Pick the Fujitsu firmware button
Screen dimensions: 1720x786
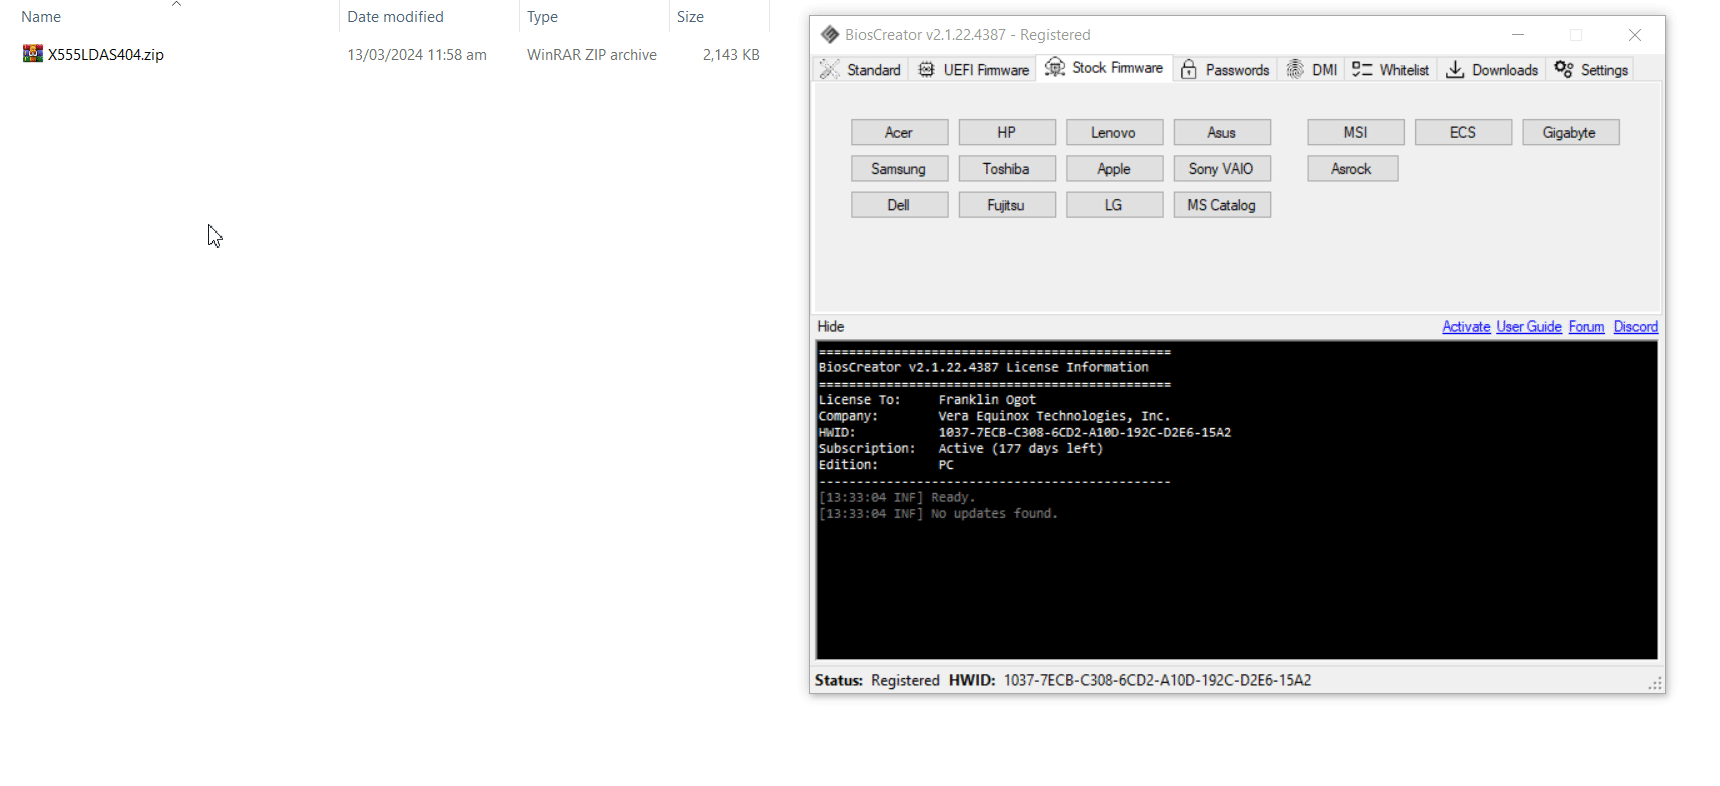click(1007, 204)
